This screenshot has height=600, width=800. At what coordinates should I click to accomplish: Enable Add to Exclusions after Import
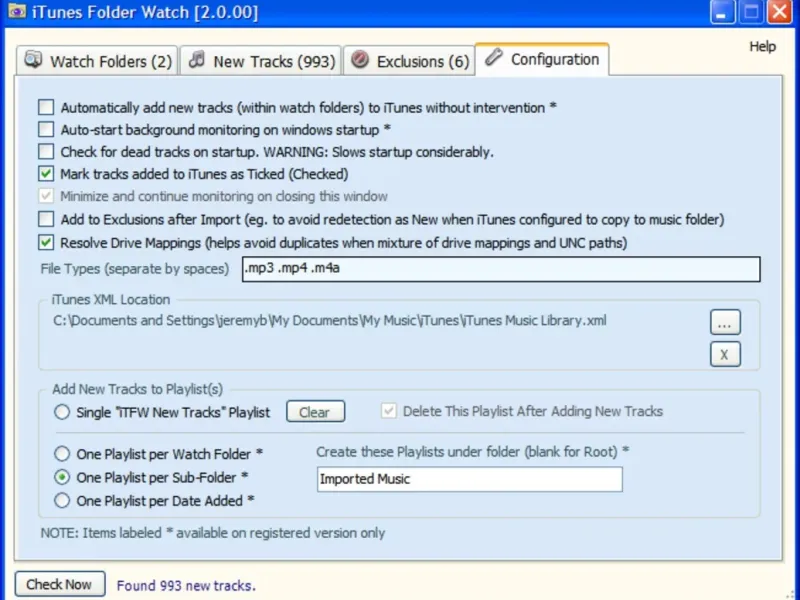pos(46,219)
